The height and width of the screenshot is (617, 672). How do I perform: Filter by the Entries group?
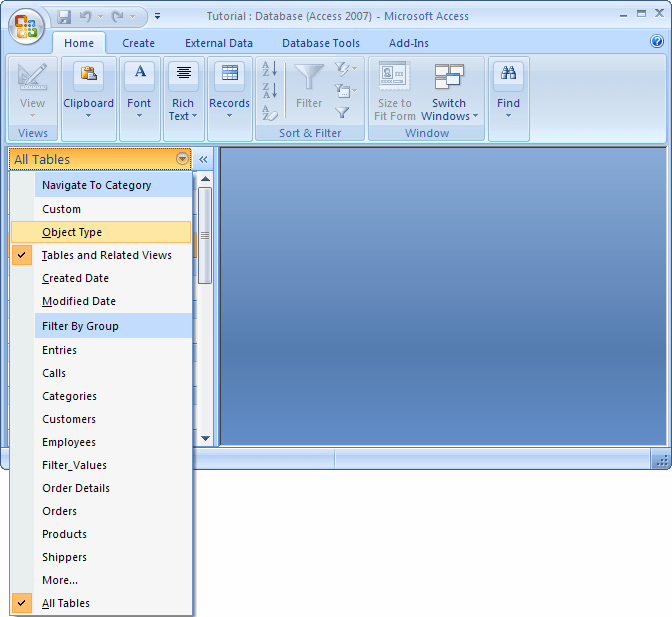tap(101, 350)
